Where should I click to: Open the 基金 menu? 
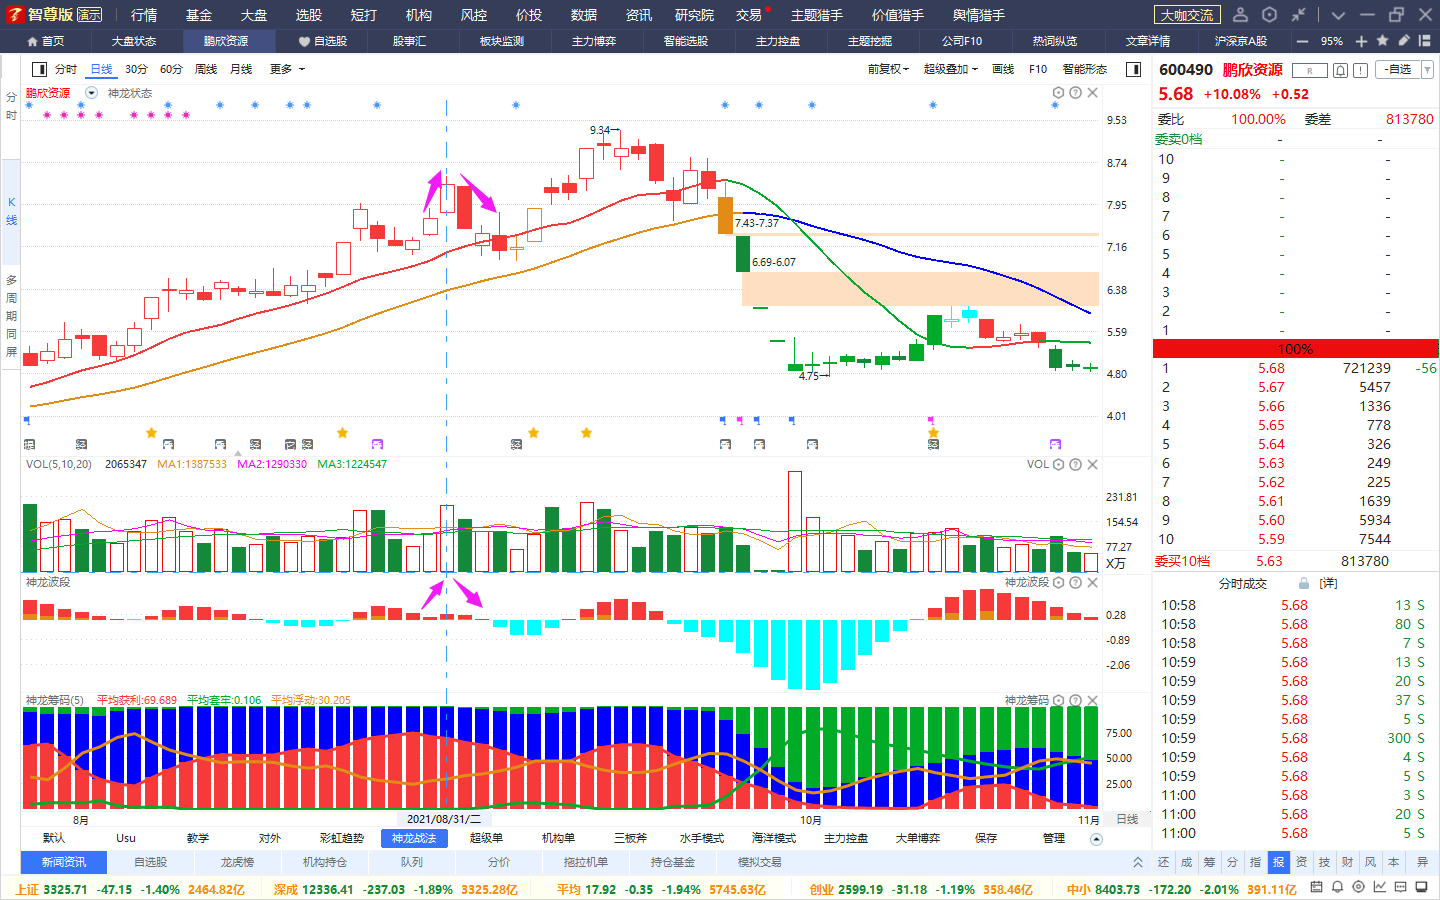tap(199, 15)
